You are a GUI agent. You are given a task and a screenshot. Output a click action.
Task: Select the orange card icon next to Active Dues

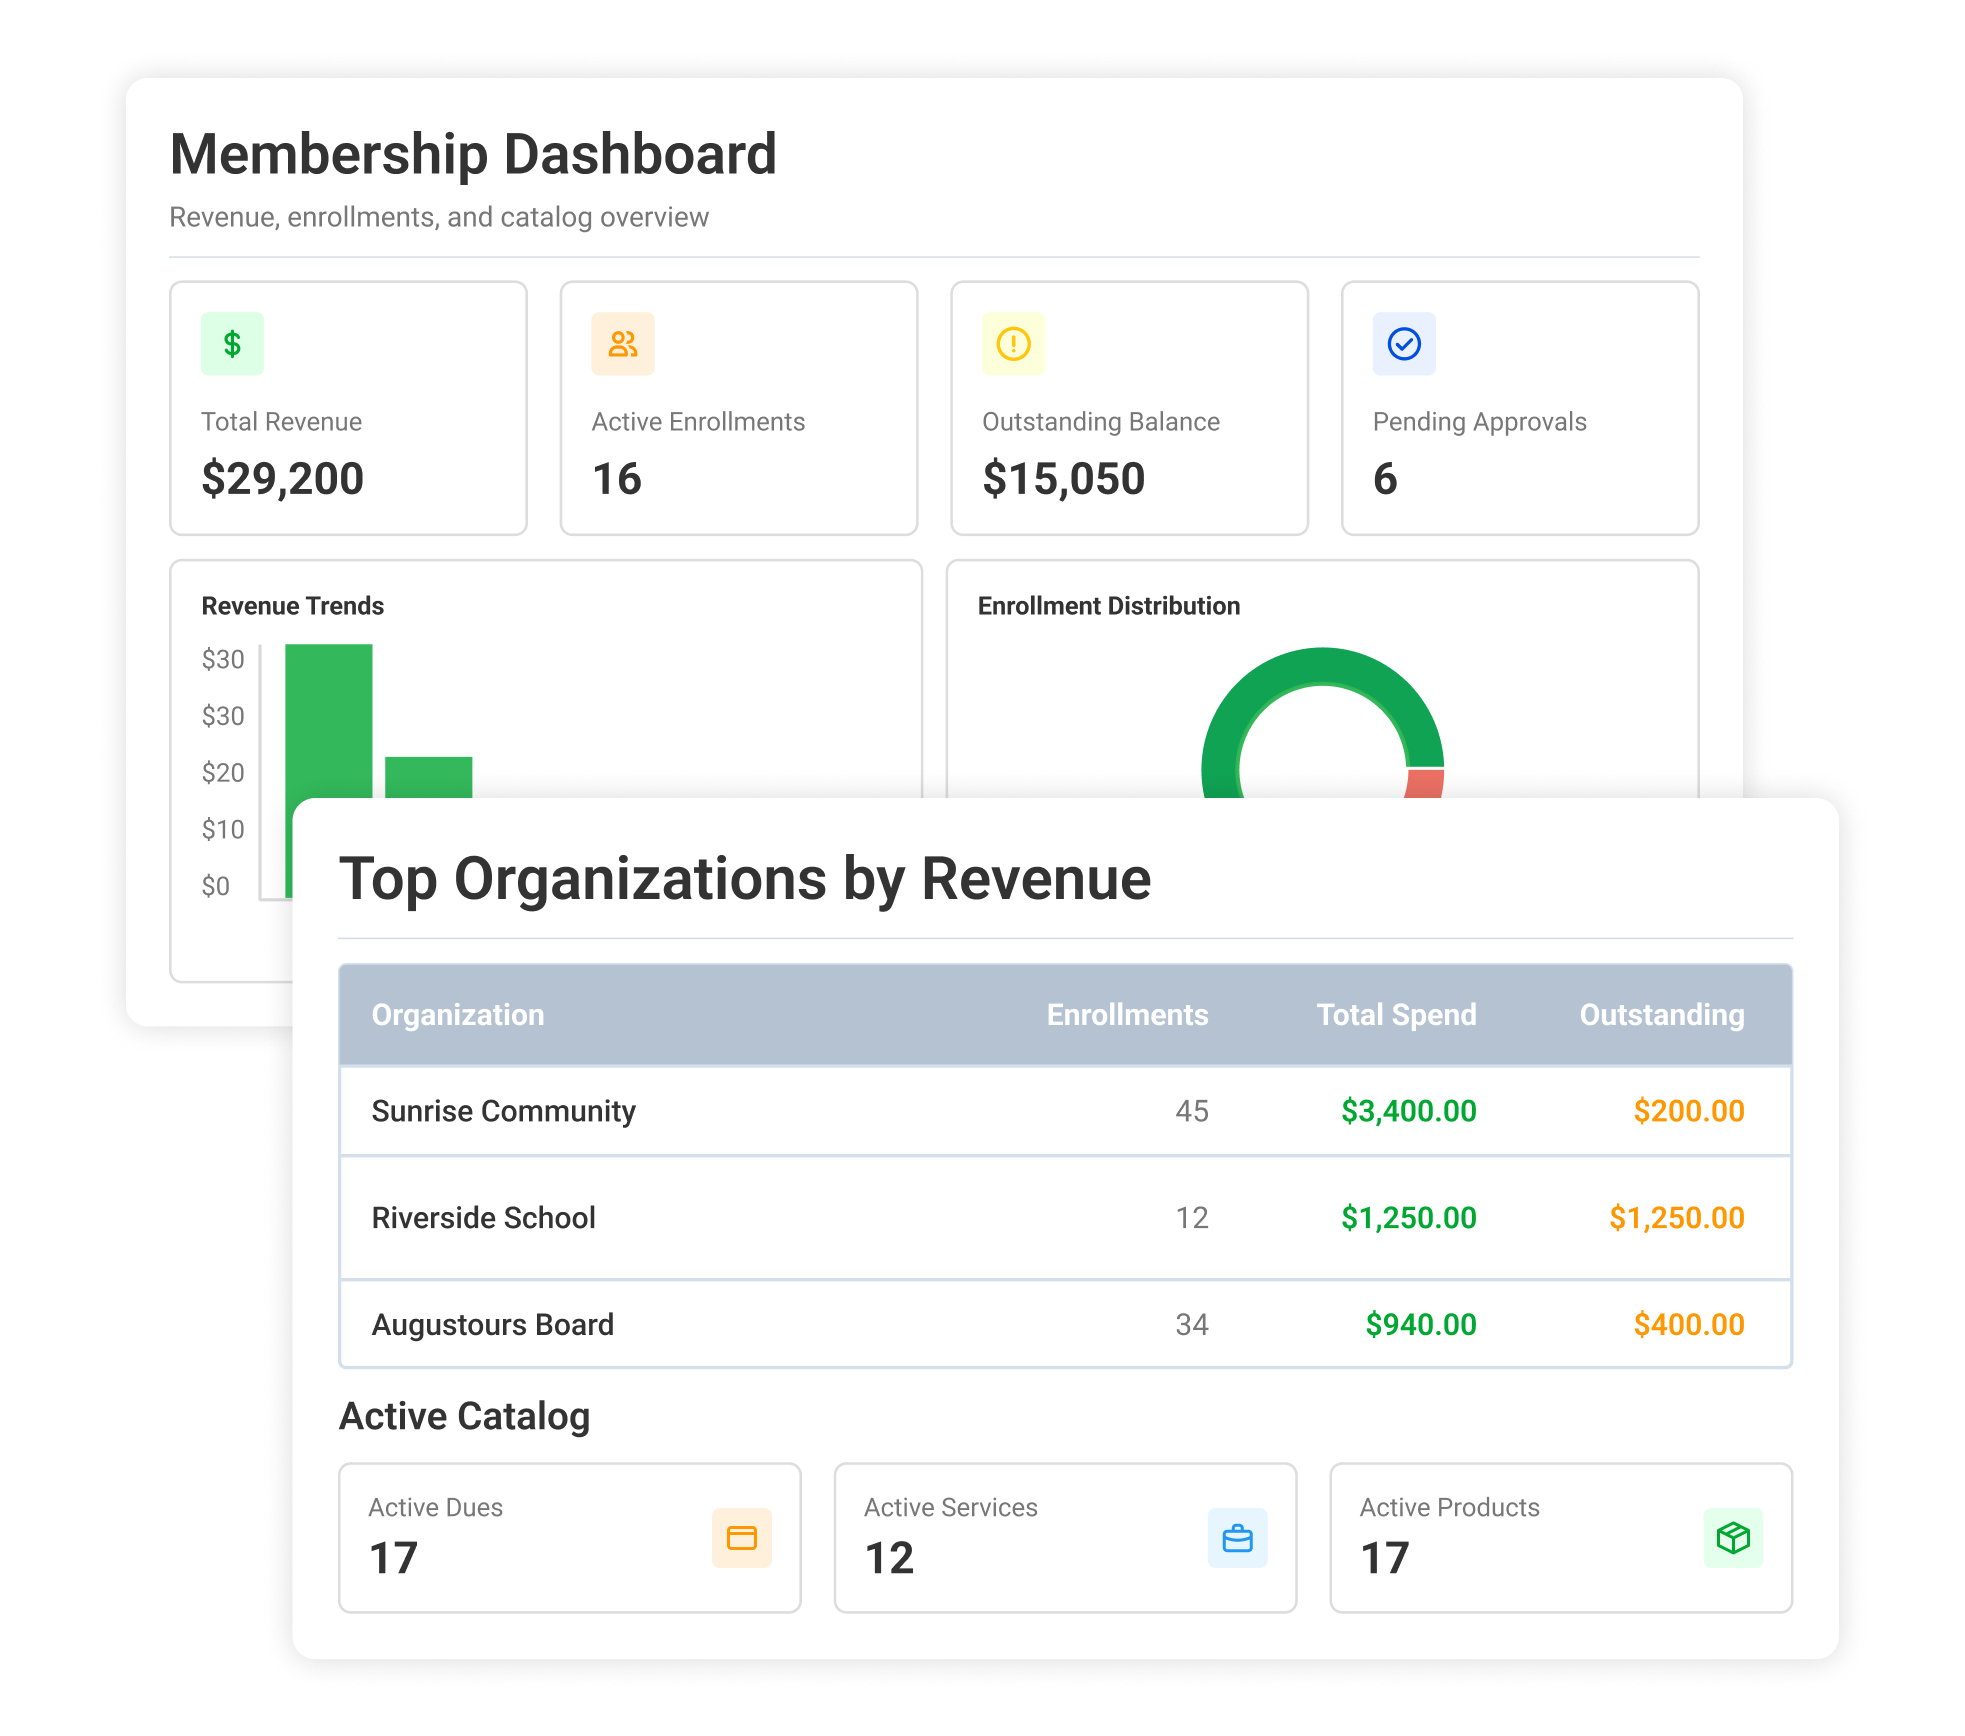click(742, 1539)
